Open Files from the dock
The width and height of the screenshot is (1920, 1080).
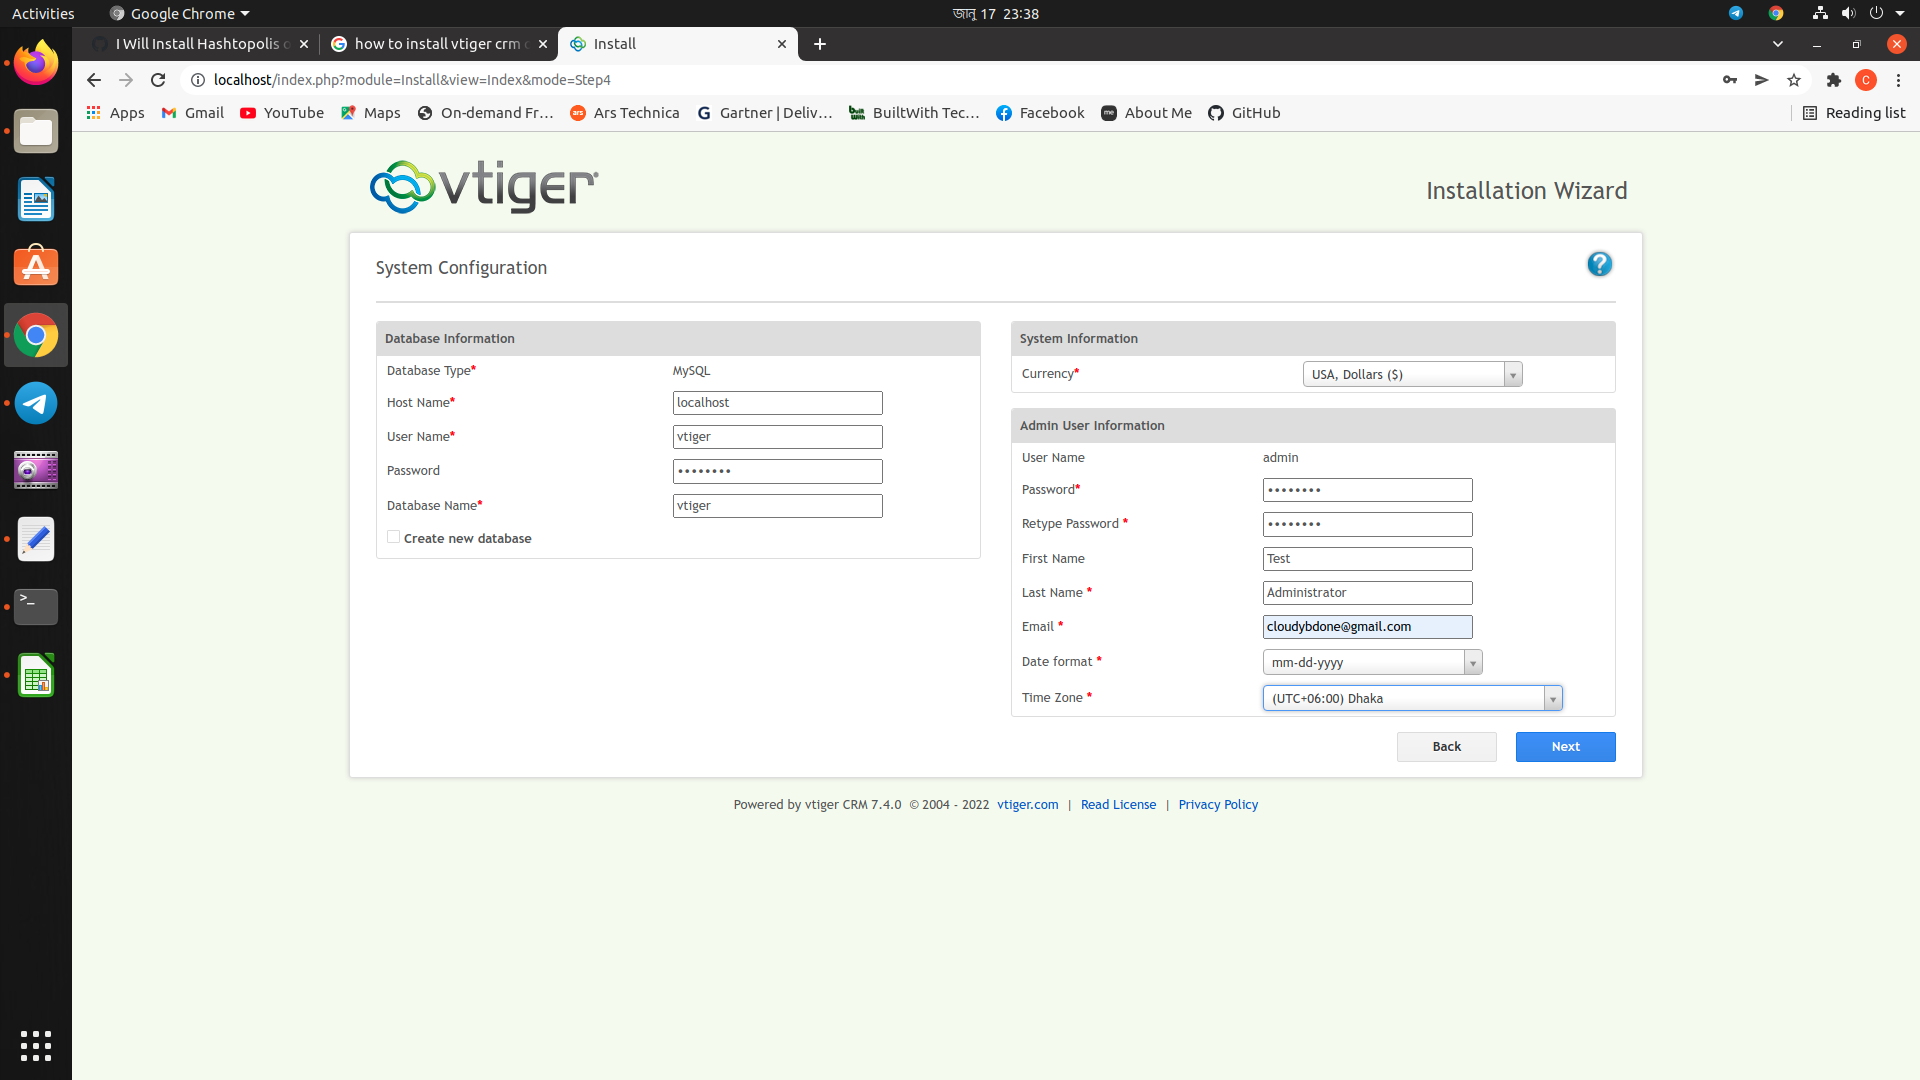pyautogui.click(x=36, y=131)
